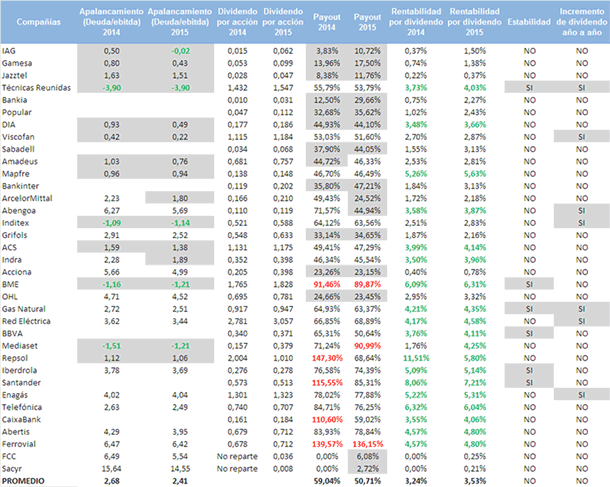Select PROMEDIO 59,04% payout 2014 value

coord(327,481)
